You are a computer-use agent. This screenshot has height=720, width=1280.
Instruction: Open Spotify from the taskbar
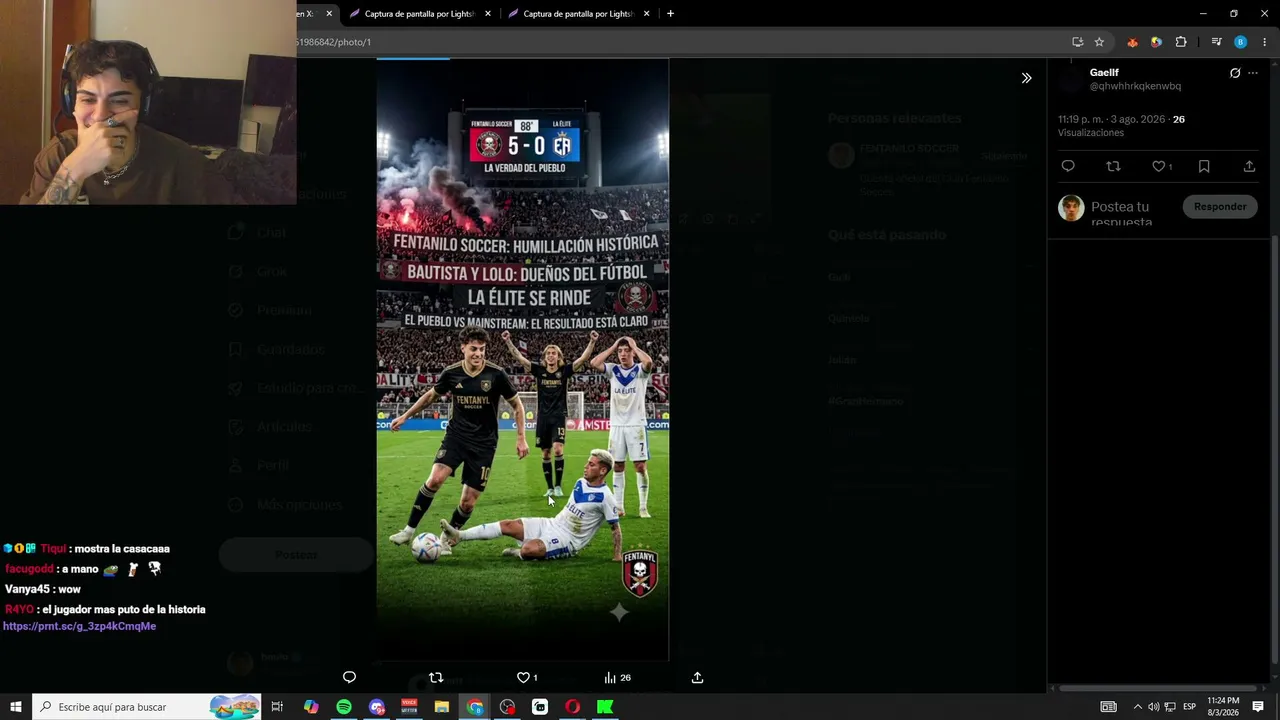tap(344, 707)
